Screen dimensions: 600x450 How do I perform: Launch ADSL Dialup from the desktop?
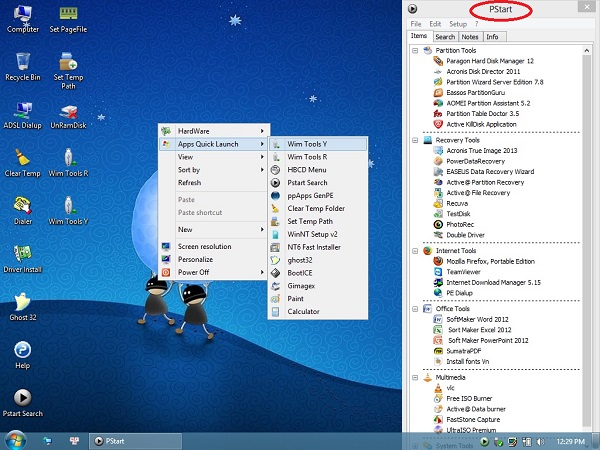pyautogui.click(x=23, y=115)
